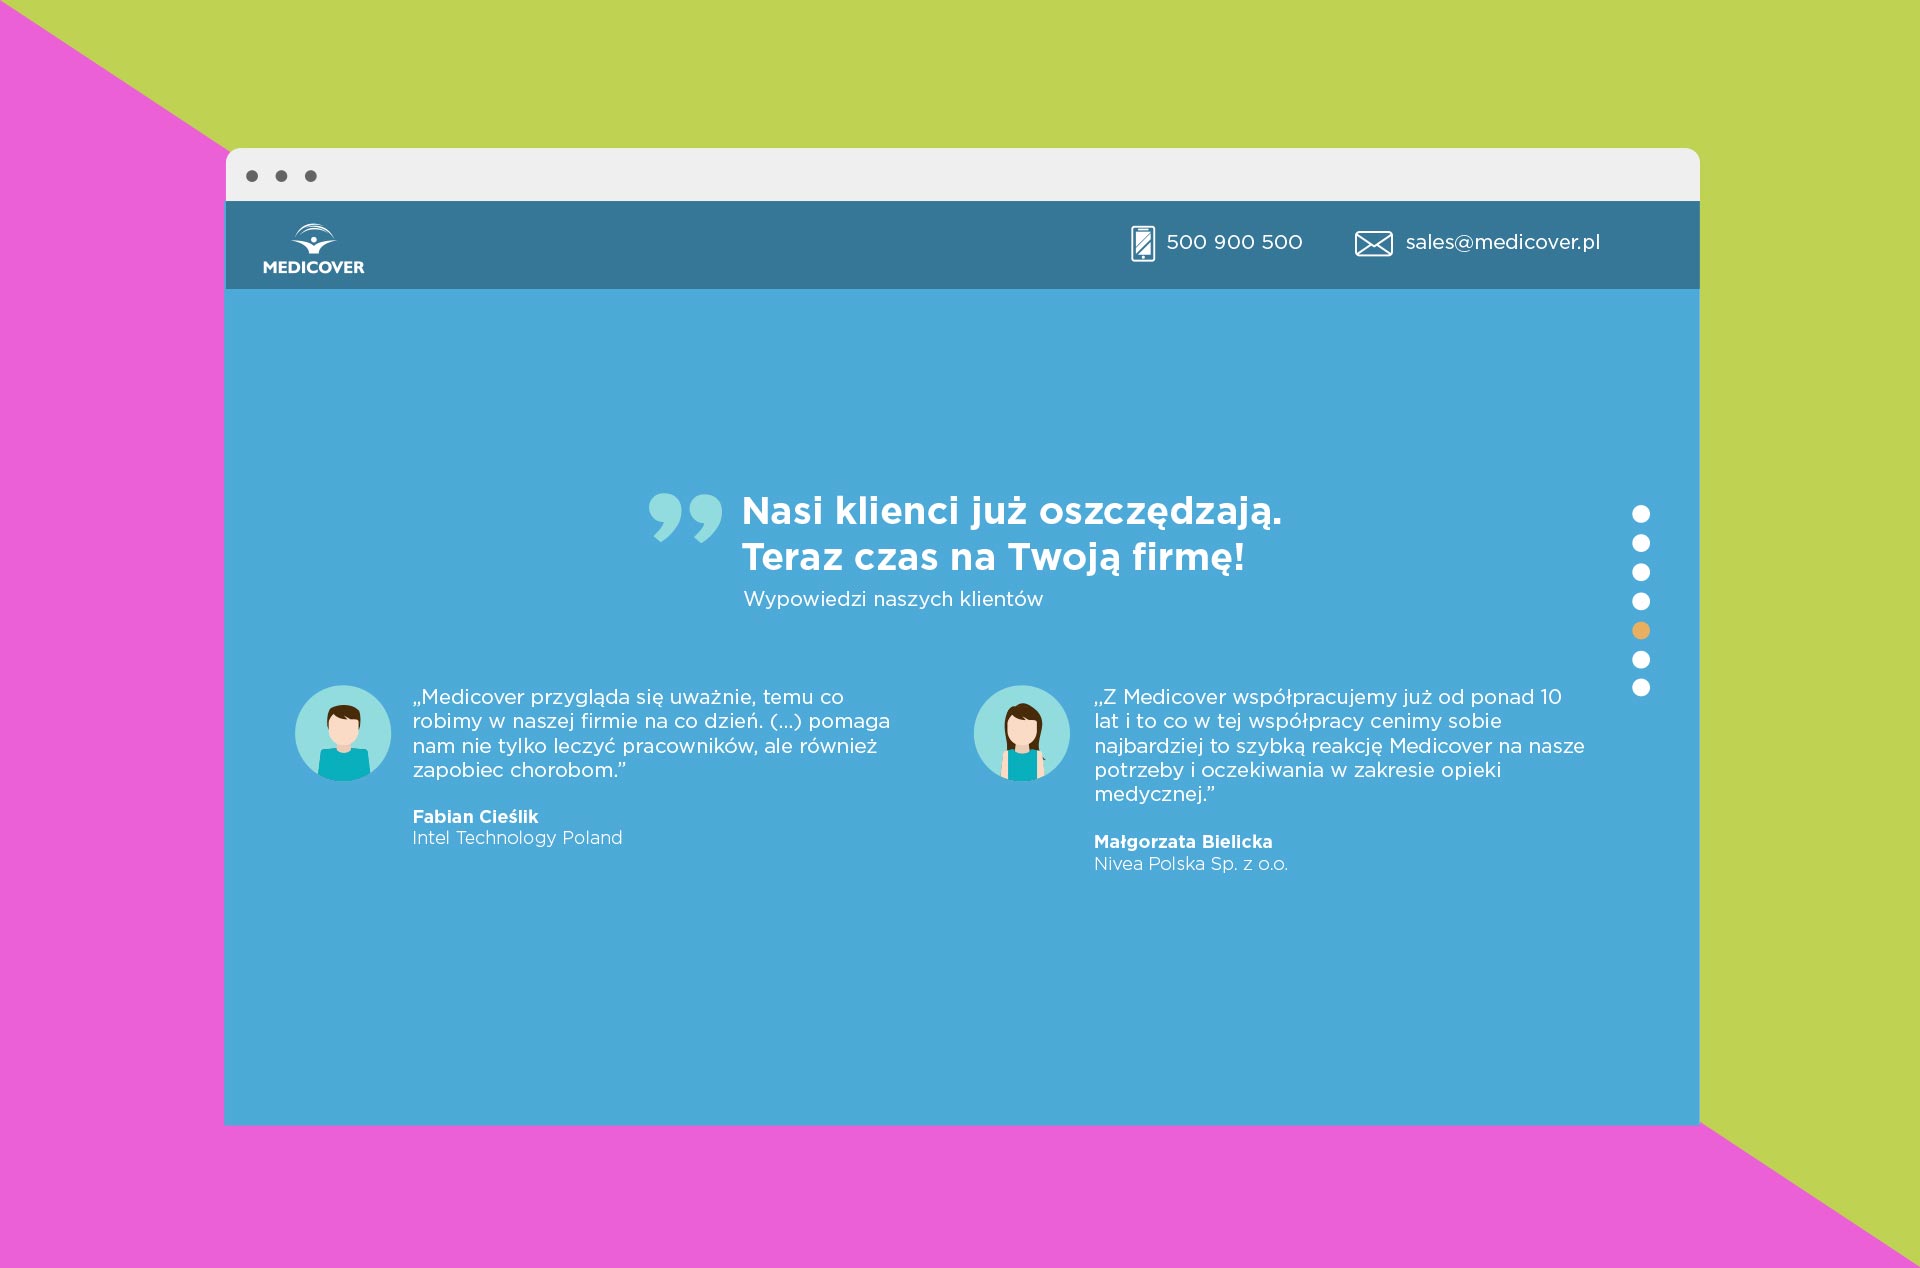Image resolution: width=1920 pixels, height=1268 pixels.
Task: Open the sales@medicover.pl email link
Action: (1502, 242)
